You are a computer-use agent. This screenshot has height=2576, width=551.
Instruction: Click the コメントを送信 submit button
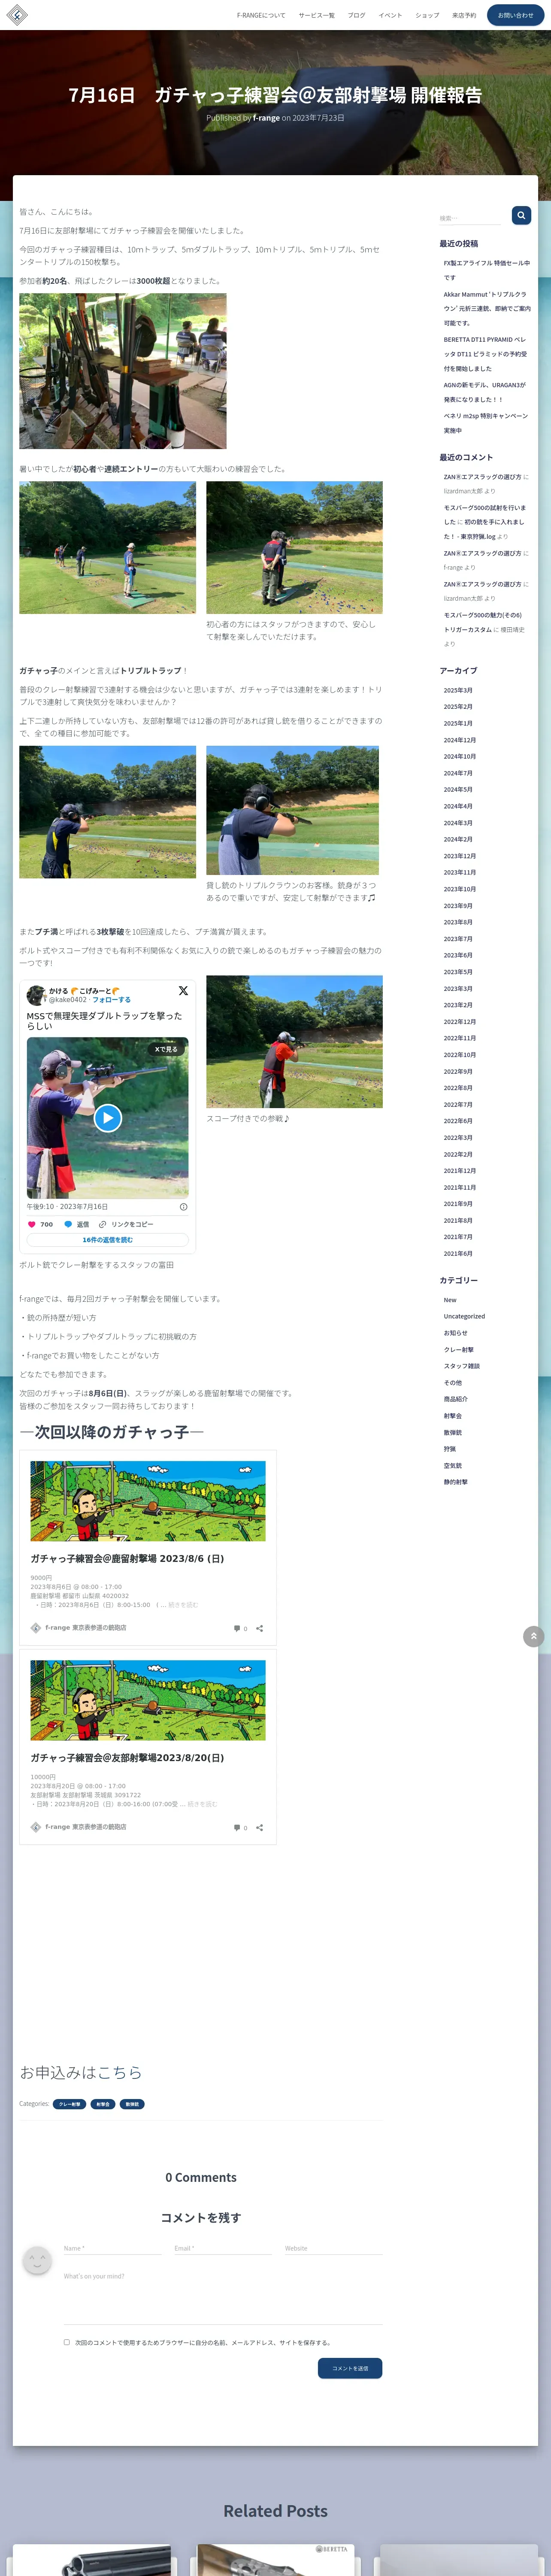click(x=350, y=2368)
